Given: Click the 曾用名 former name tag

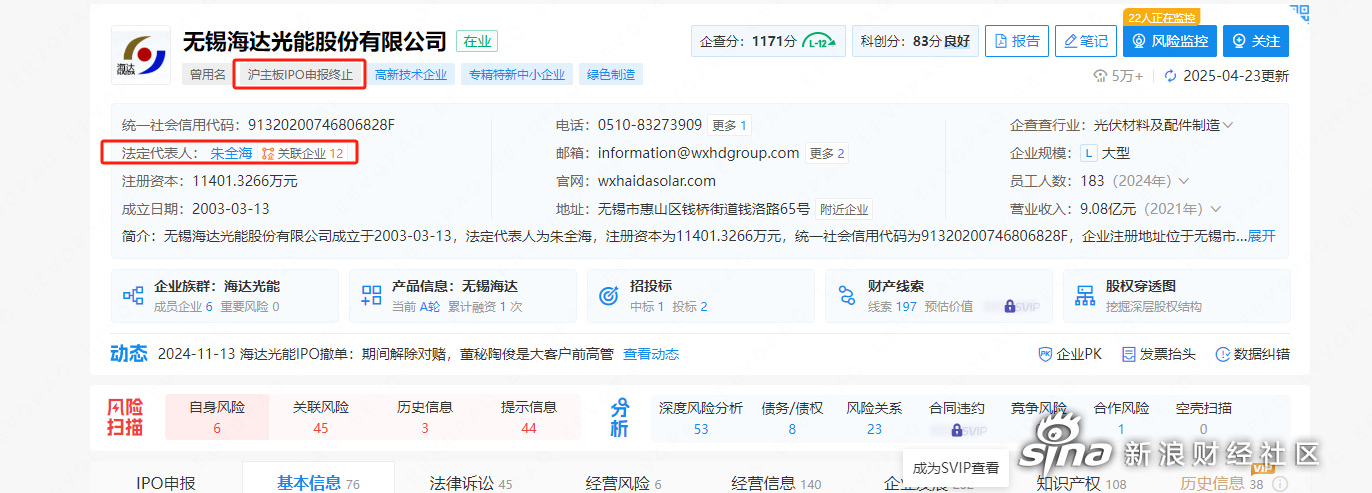Looking at the screenshot, I should (x=207, y=74).
